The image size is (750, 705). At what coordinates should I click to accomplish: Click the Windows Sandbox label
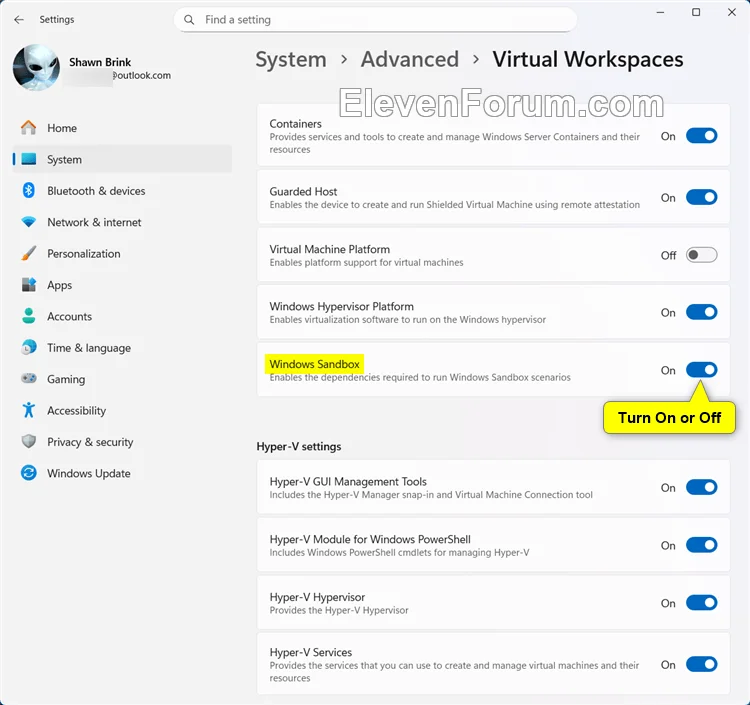coord(314,364)
